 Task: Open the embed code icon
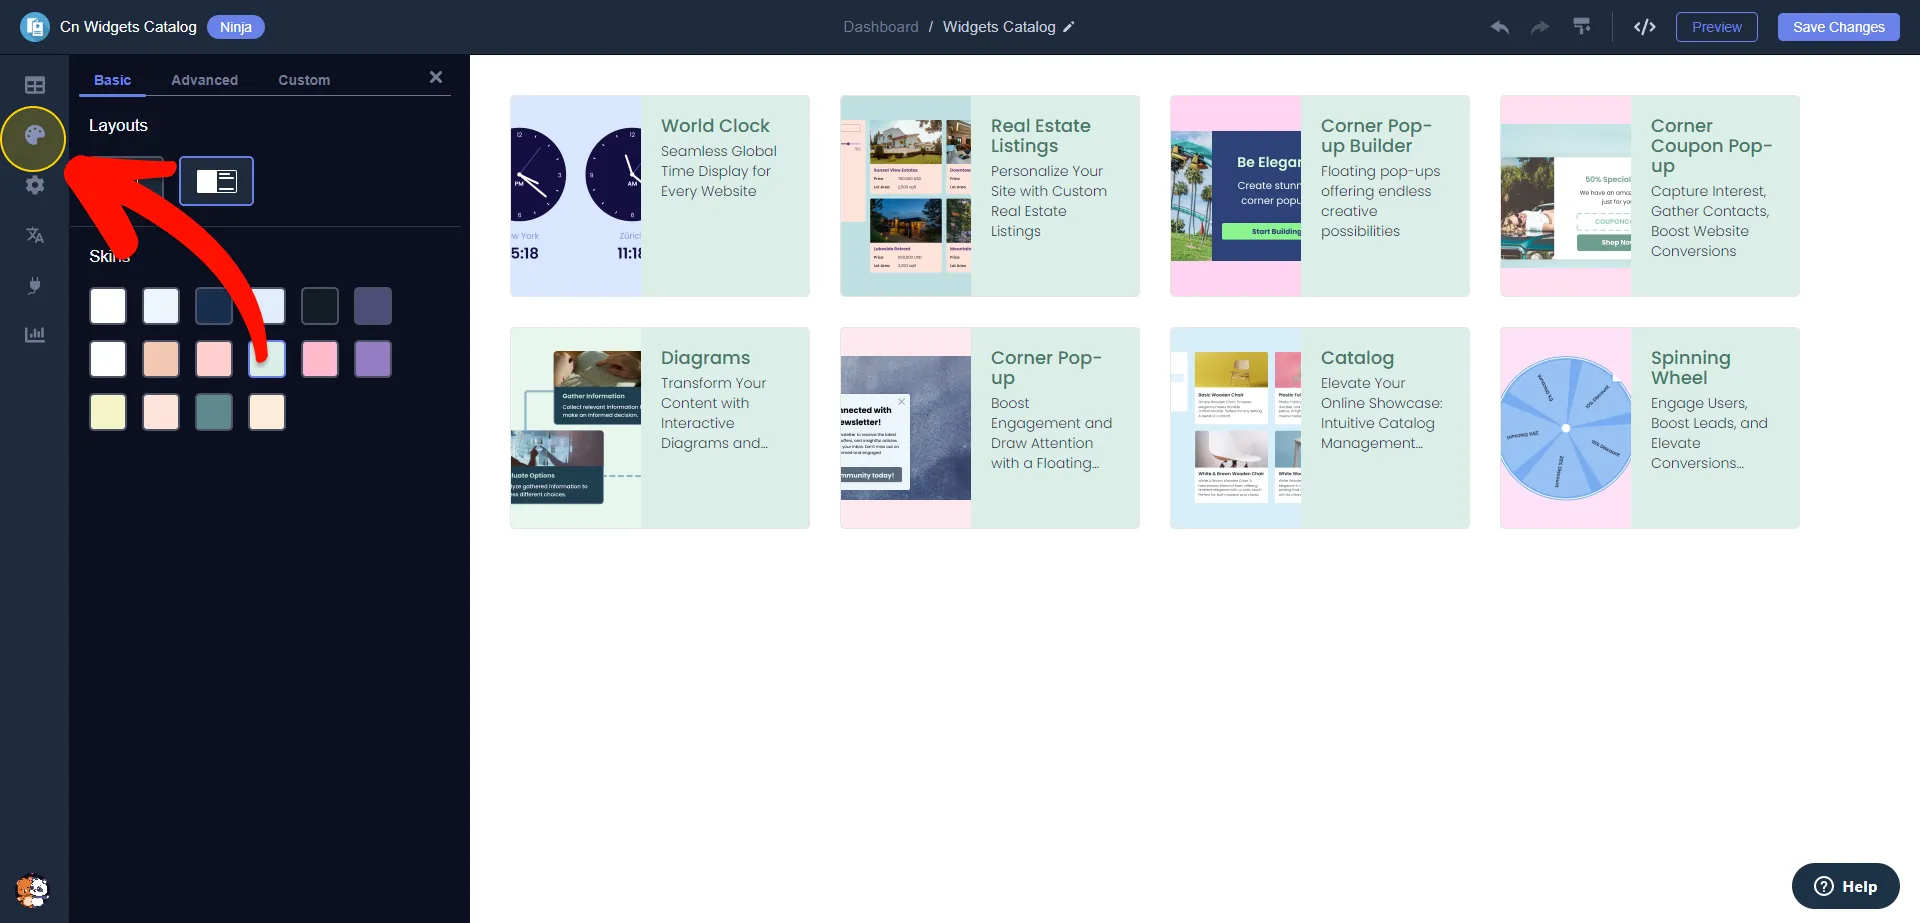point(1644,27)
